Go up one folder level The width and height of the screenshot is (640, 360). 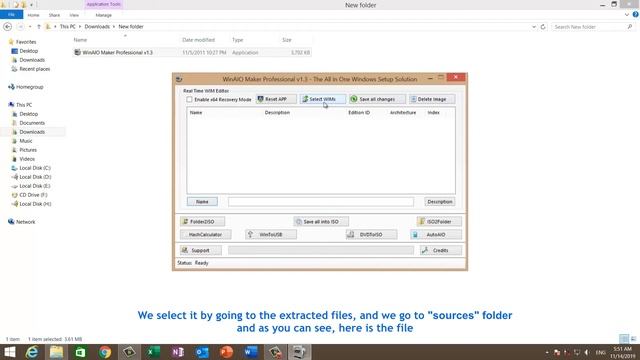tap(39, 27)
